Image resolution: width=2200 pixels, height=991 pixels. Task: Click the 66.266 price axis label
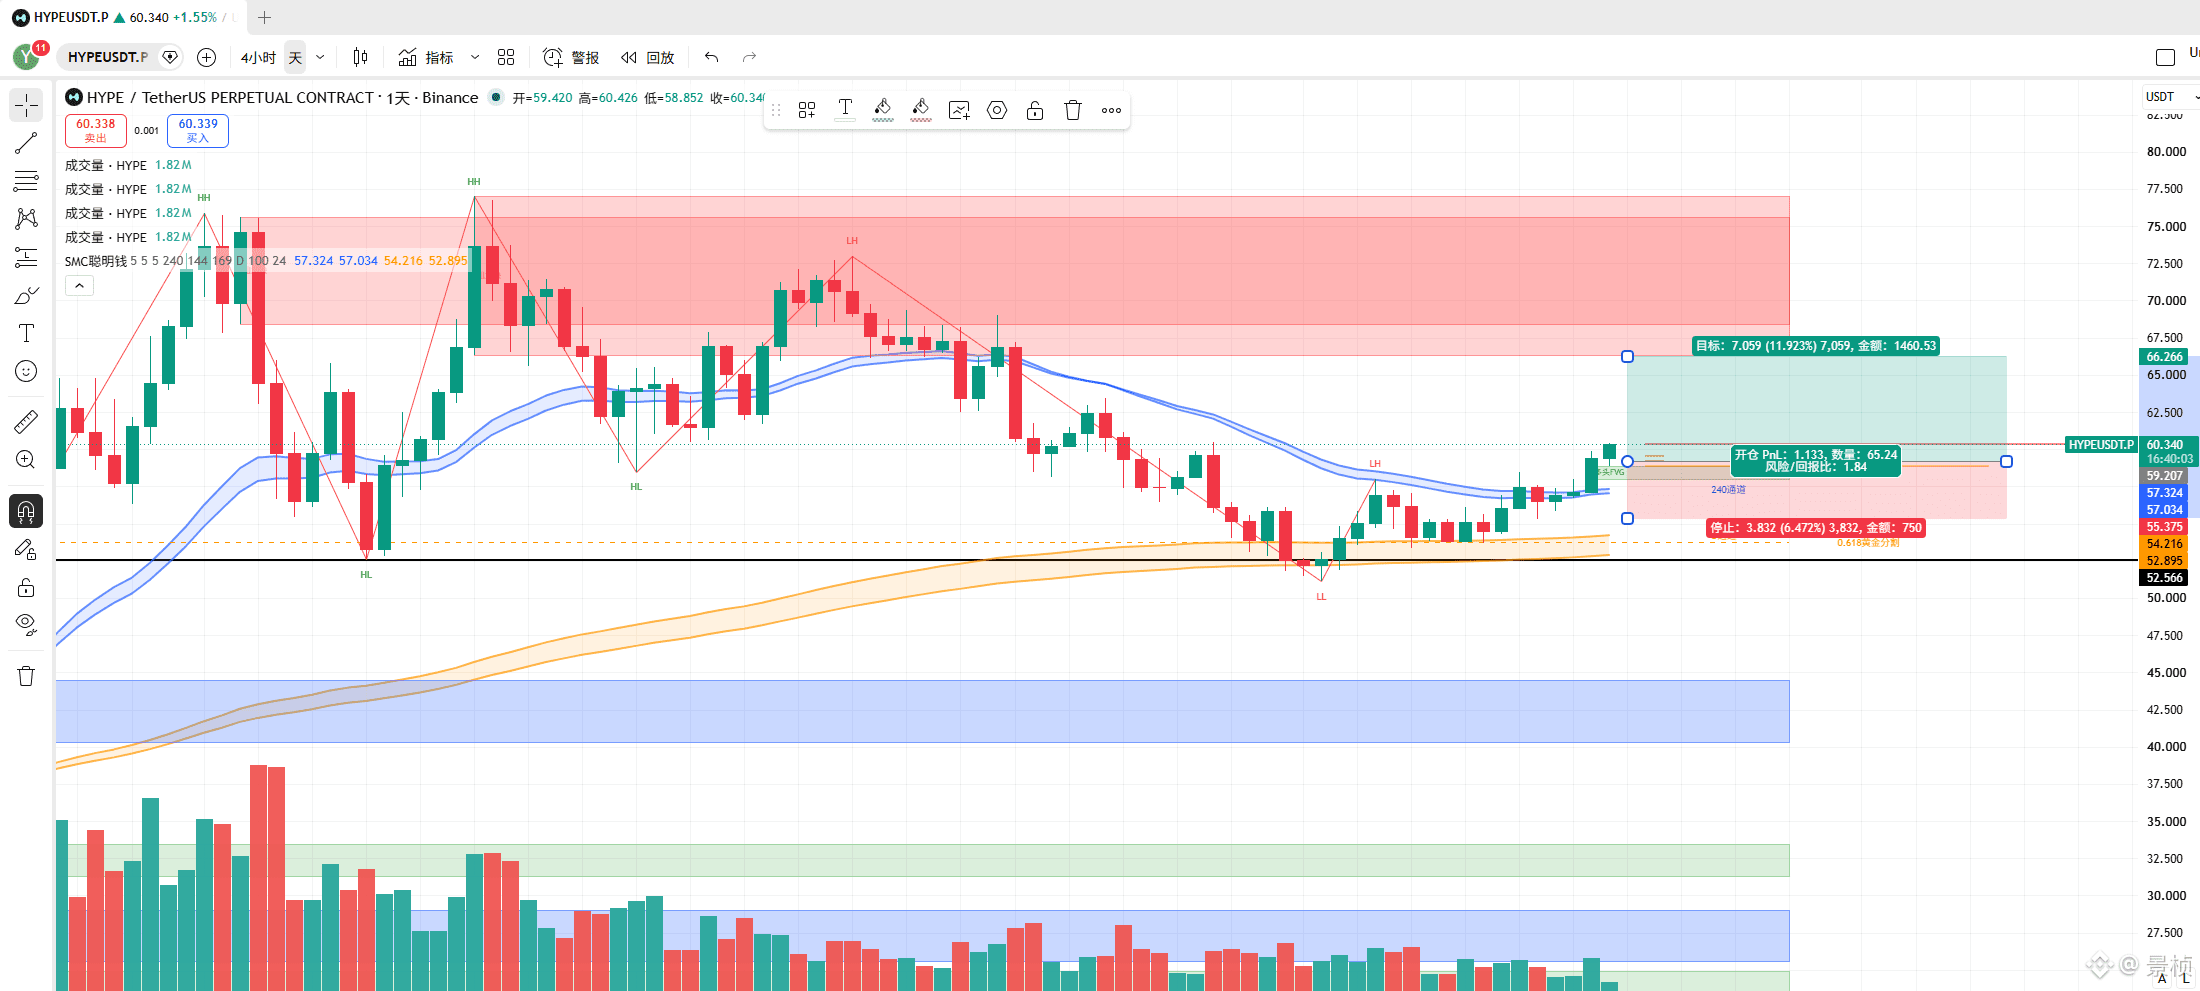click(x=2165, y=357)
